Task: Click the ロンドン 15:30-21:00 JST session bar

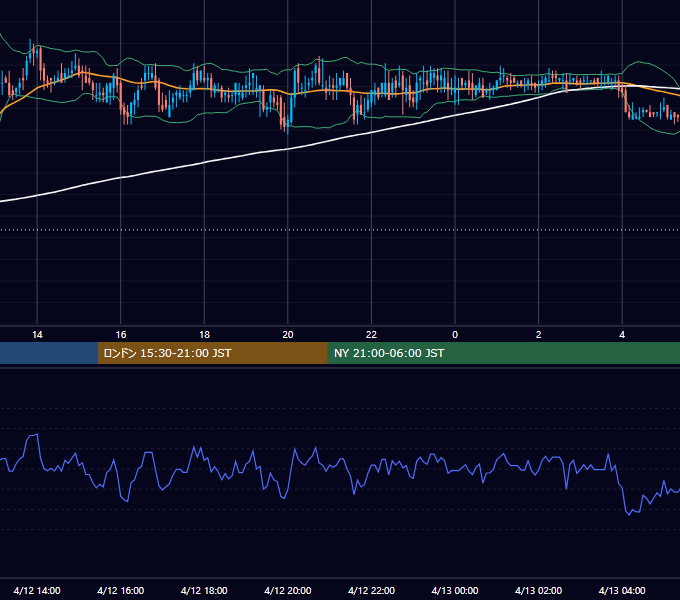Action: tap(212, 353)
